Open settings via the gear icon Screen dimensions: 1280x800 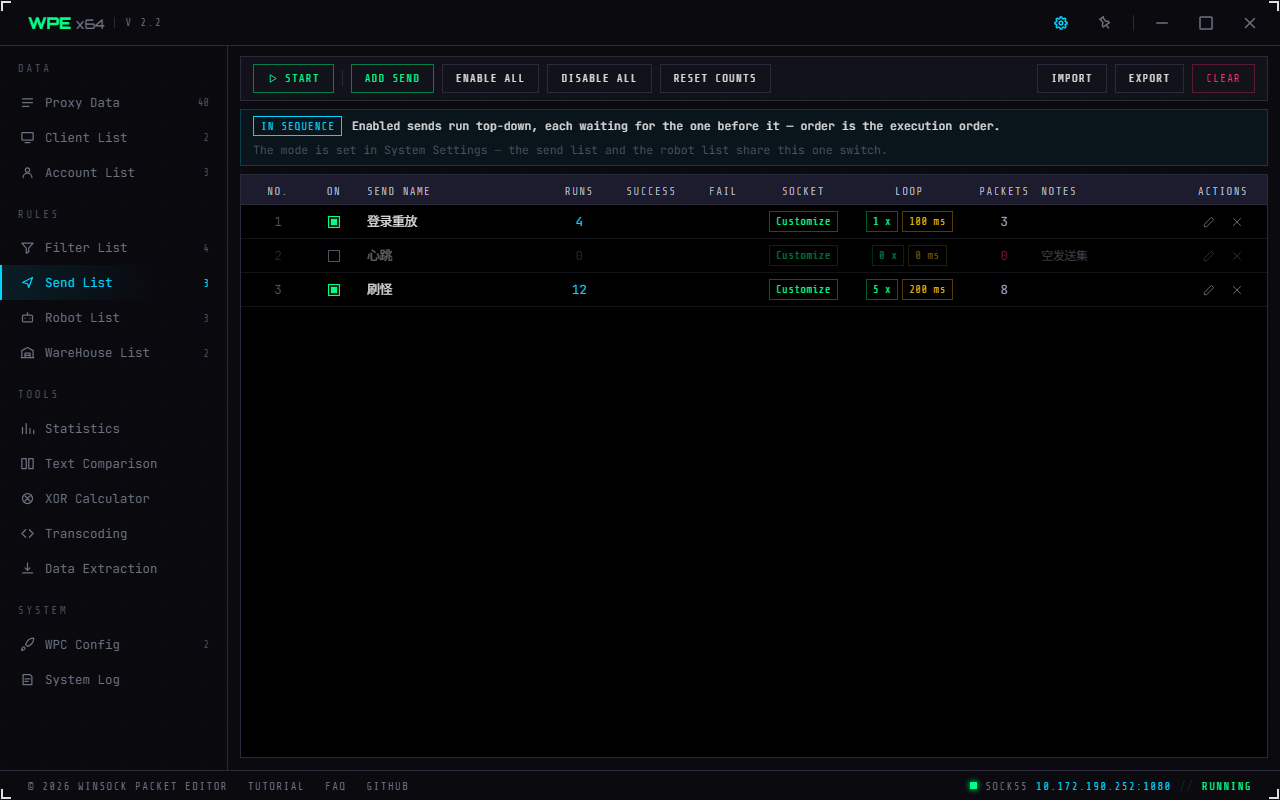[x=1061, y=23]
